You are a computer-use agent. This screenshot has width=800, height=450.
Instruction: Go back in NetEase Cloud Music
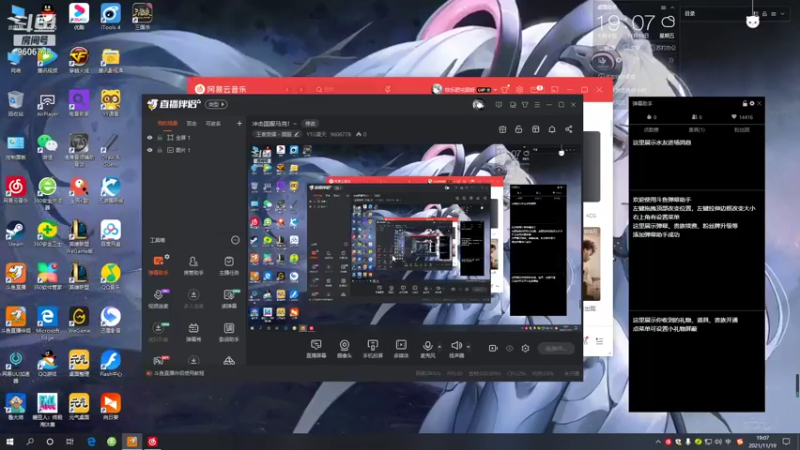tap(287, 89)
